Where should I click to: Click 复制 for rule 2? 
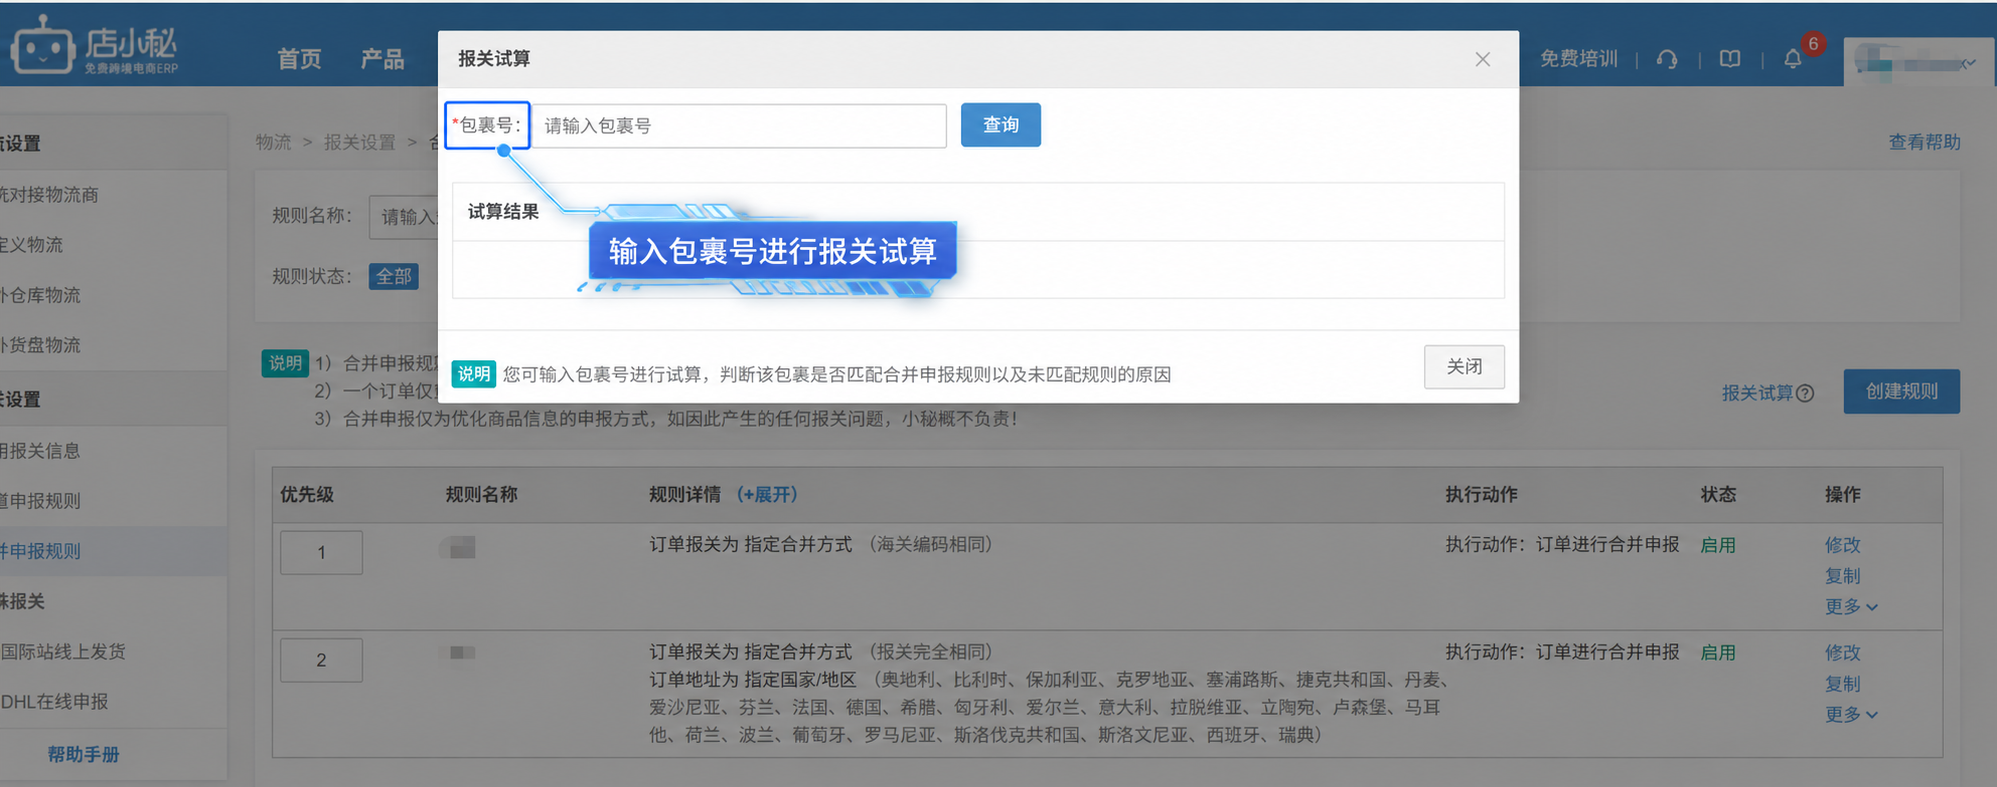(1842, 684)
